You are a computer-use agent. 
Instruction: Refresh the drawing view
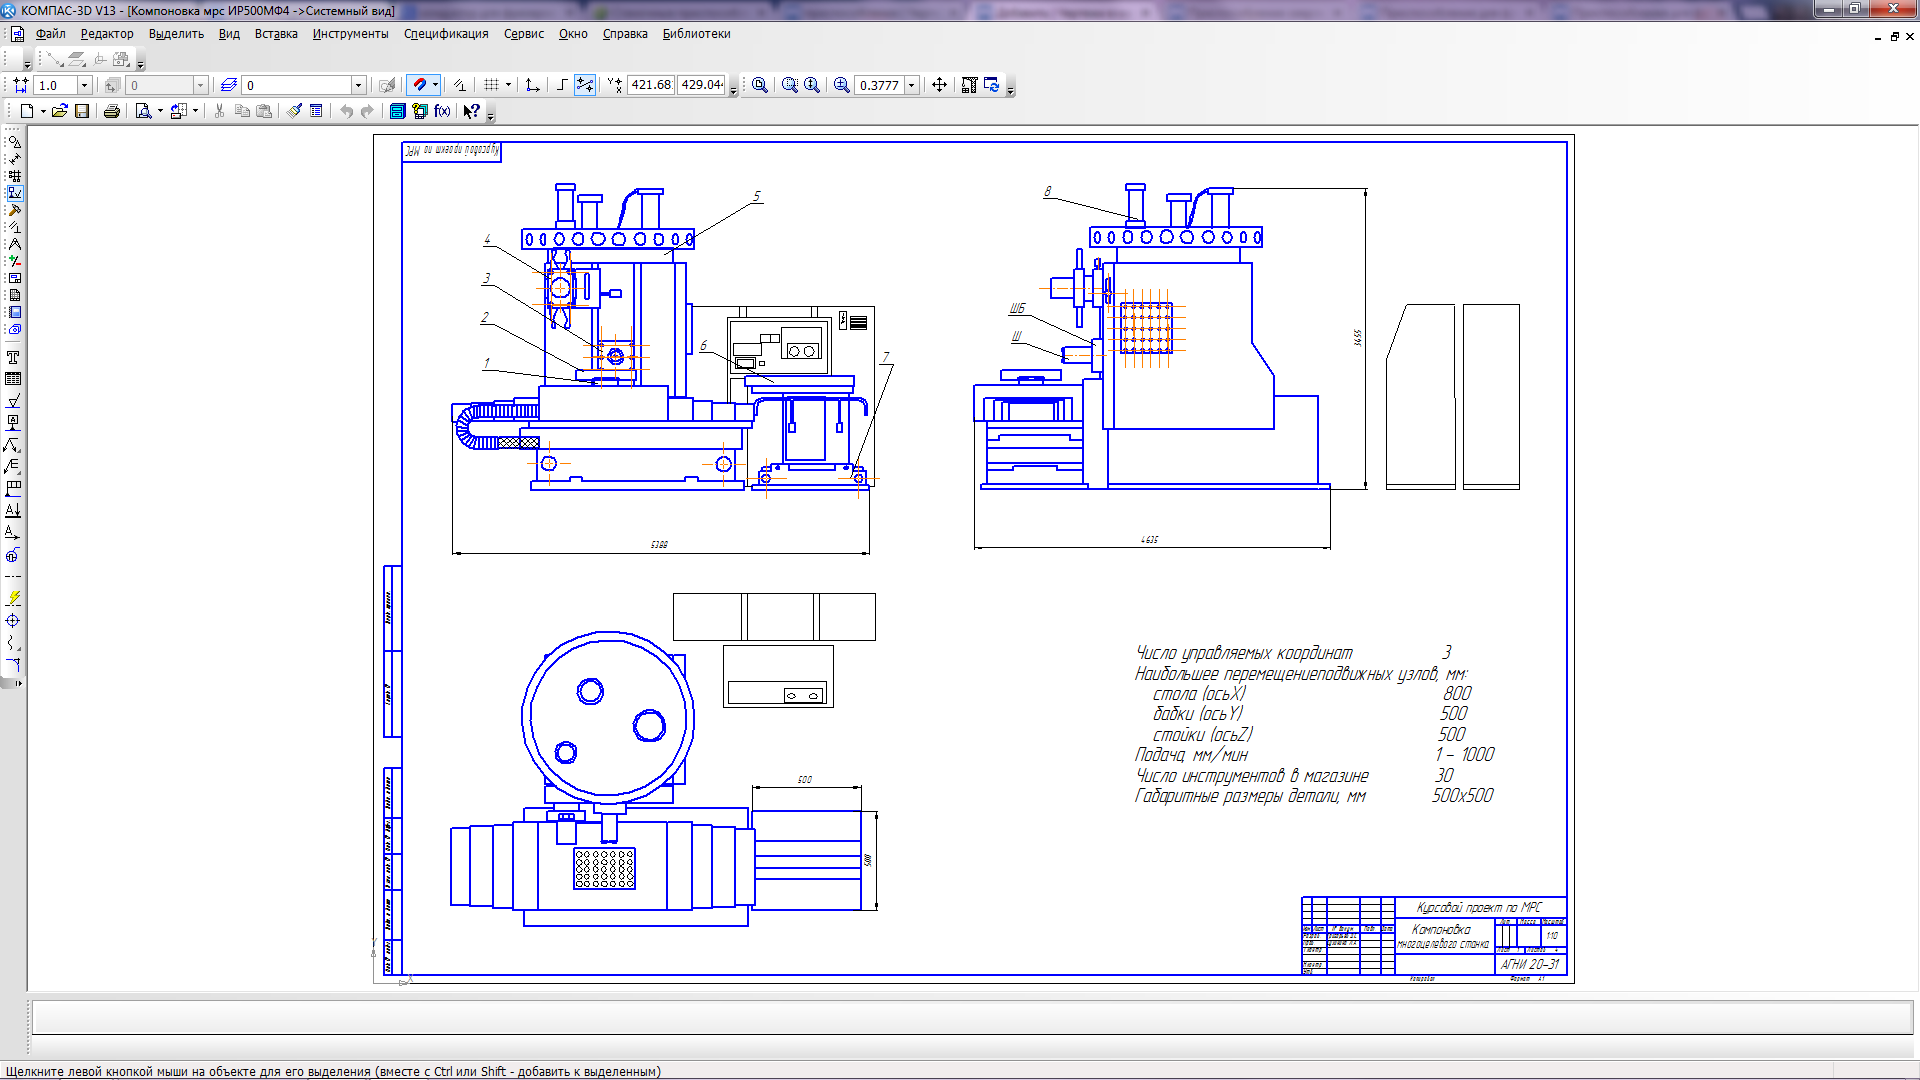(x=992, y=85)
